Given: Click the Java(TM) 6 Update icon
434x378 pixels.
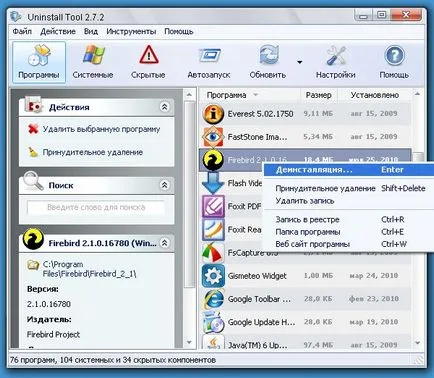Looking at the screenshot, I should tap(213, 342).
